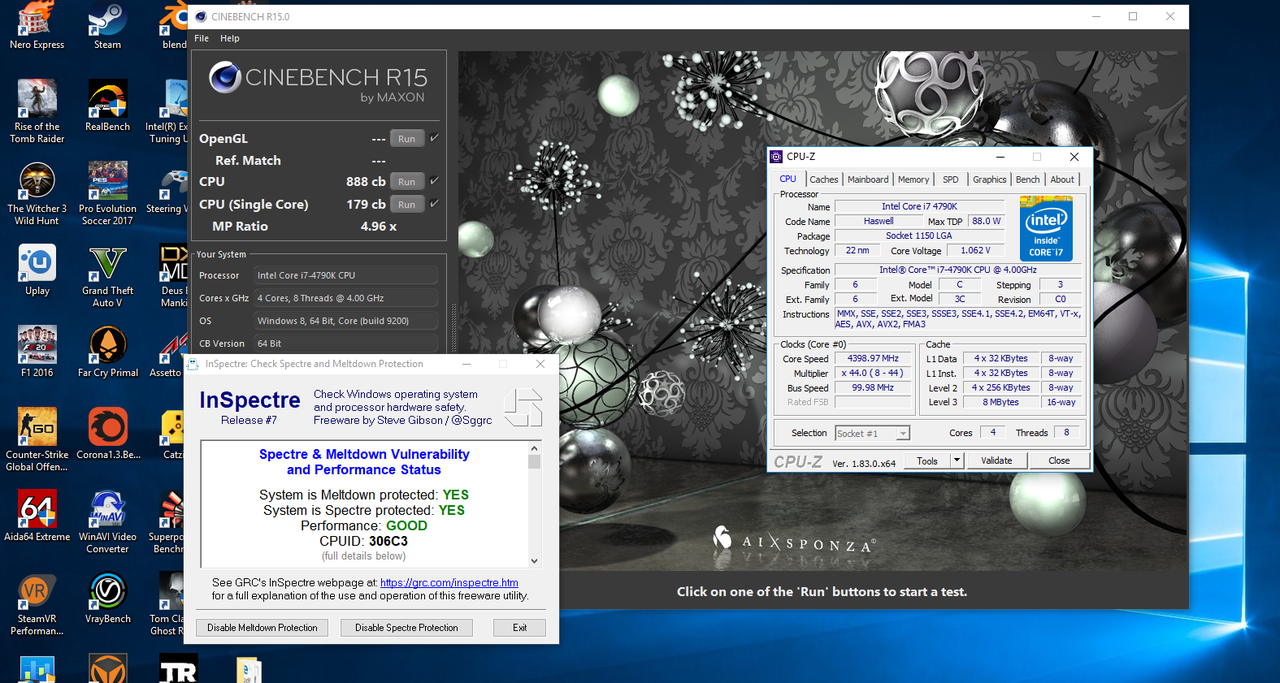
Task: Switch to the Graphics tab in CPU-Z
Action: click(990, 180)
